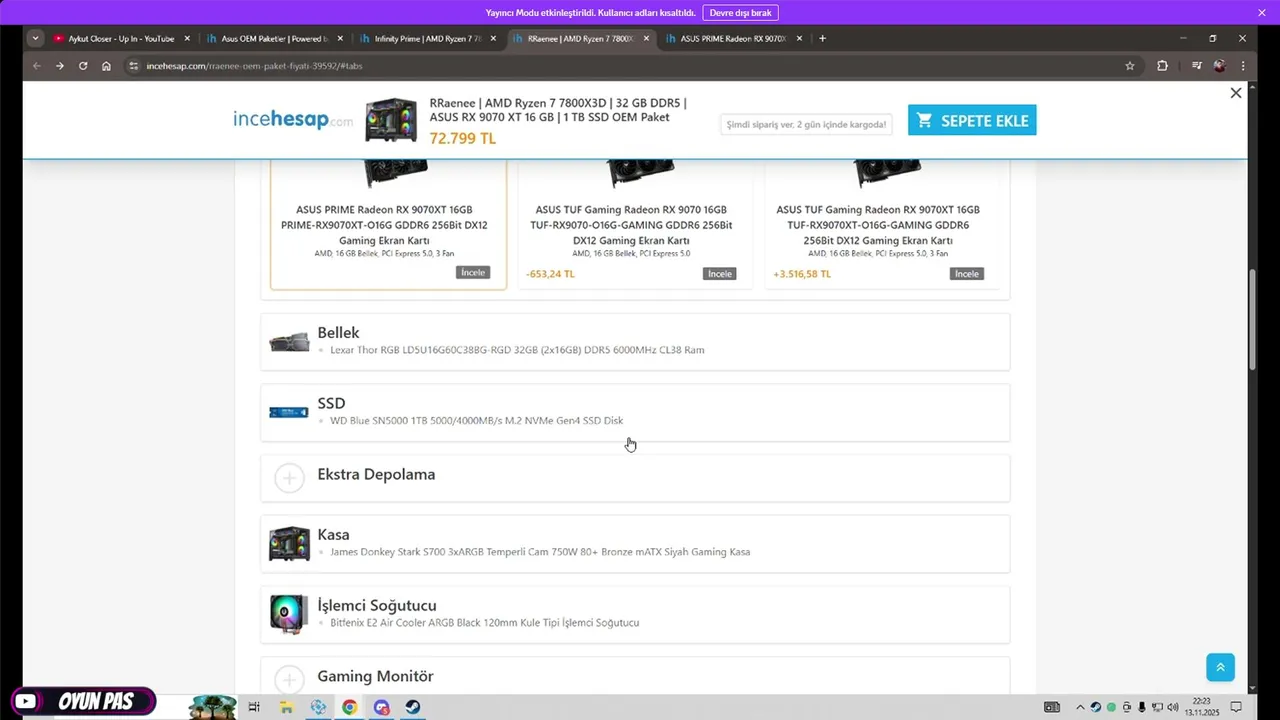
Task: Close the Infinity Prime tab
Action: [x=493, y=38]
